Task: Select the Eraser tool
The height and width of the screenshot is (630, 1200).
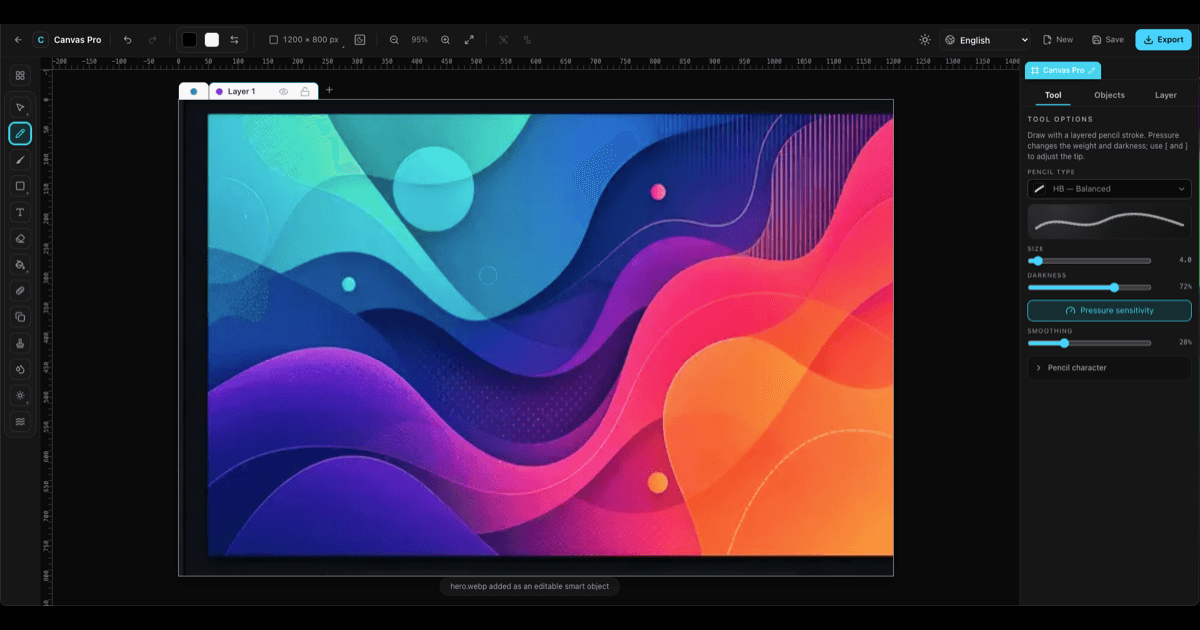Action: point(20,238)
